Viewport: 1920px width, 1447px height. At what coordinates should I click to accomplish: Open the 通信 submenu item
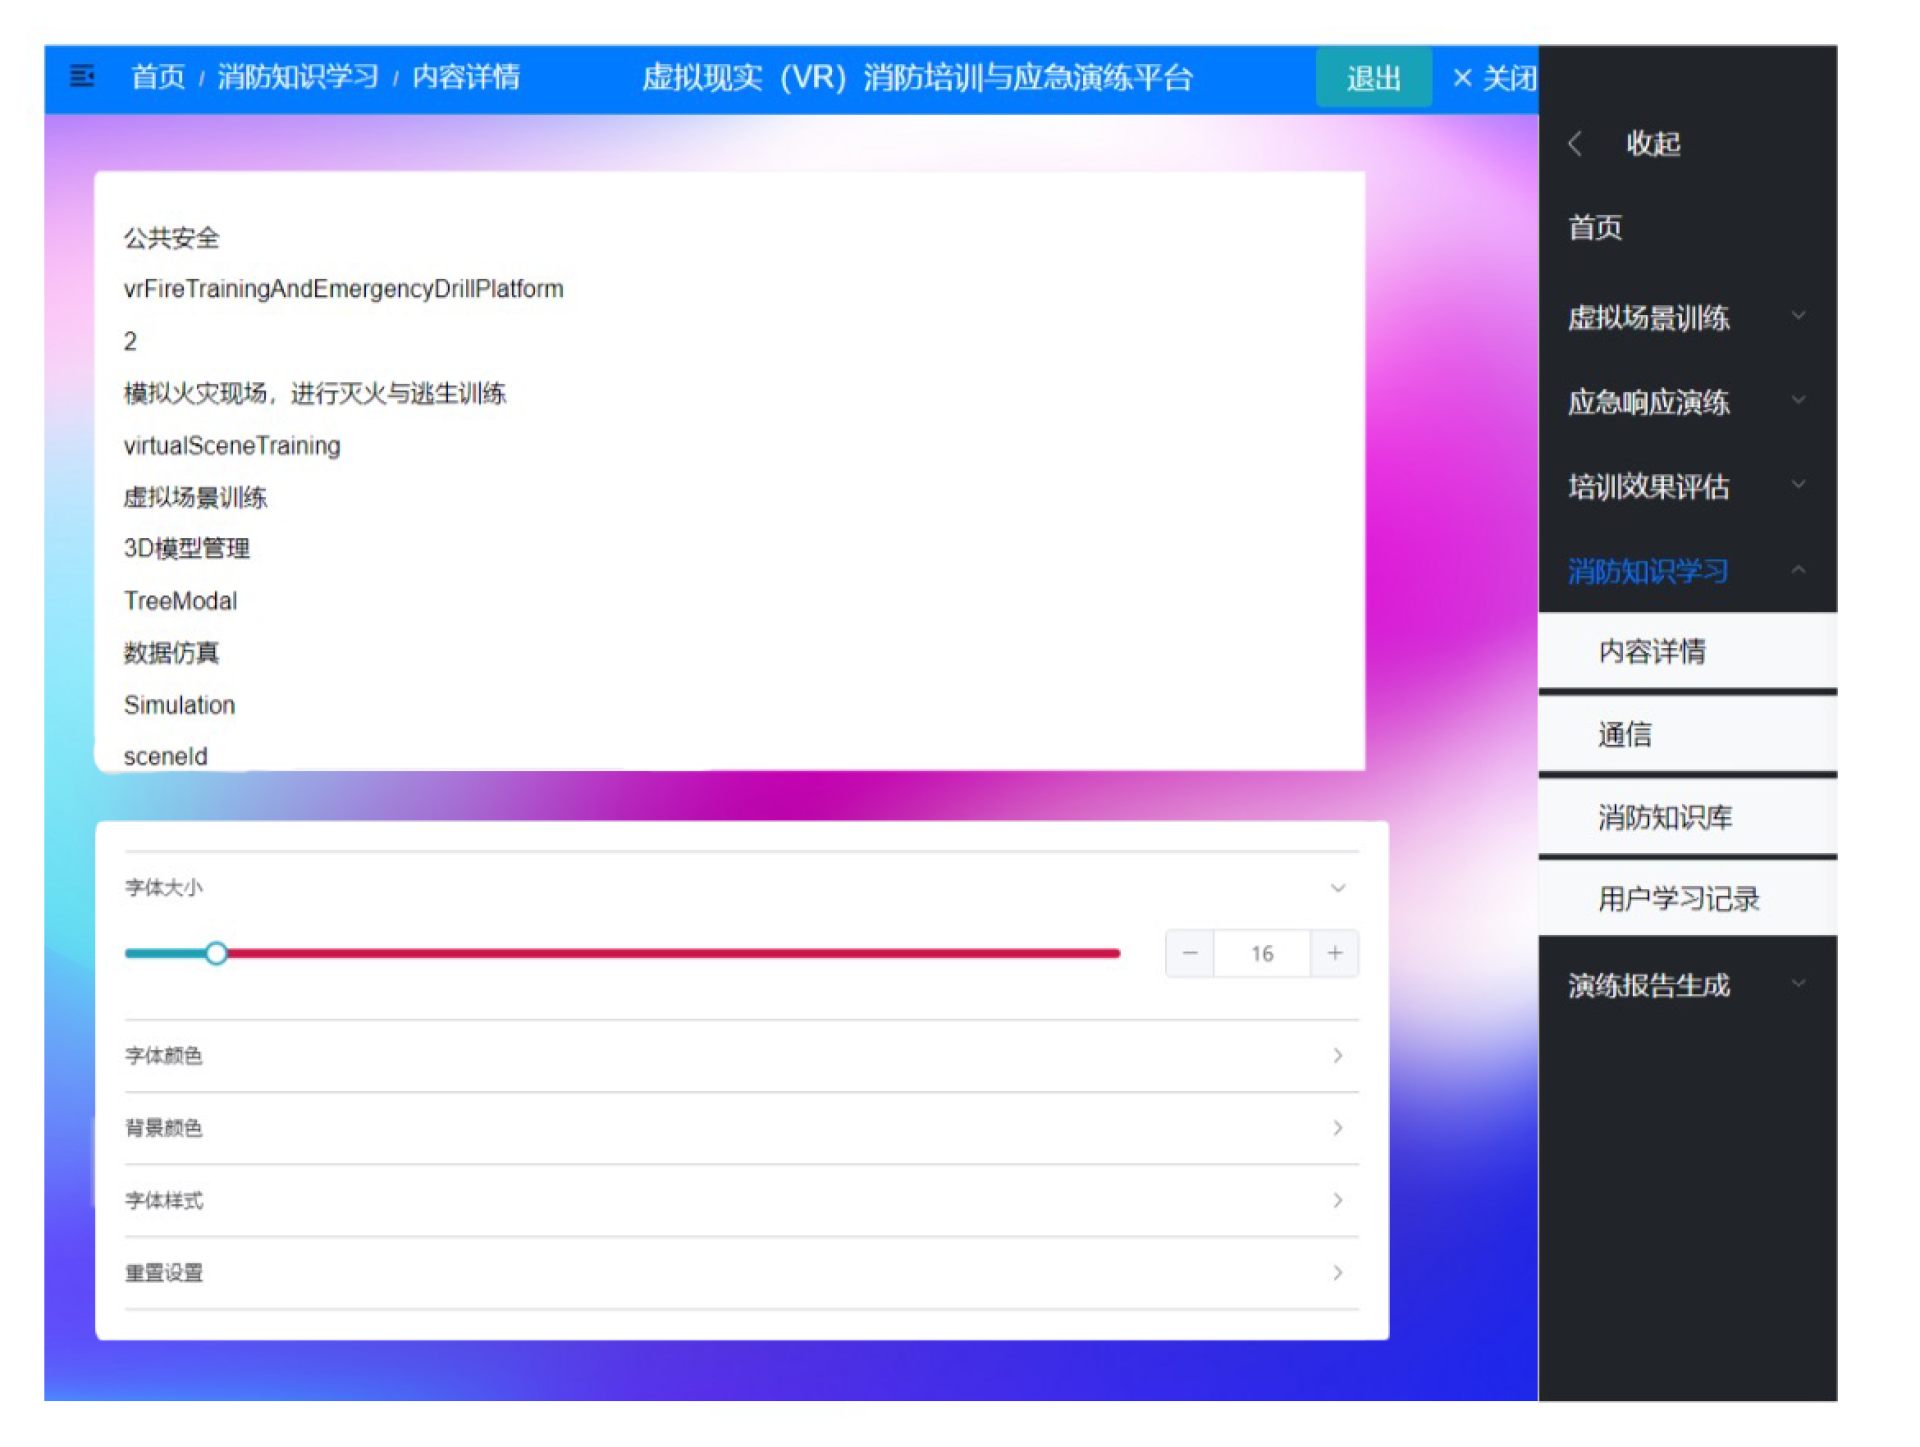(1625, 735)
